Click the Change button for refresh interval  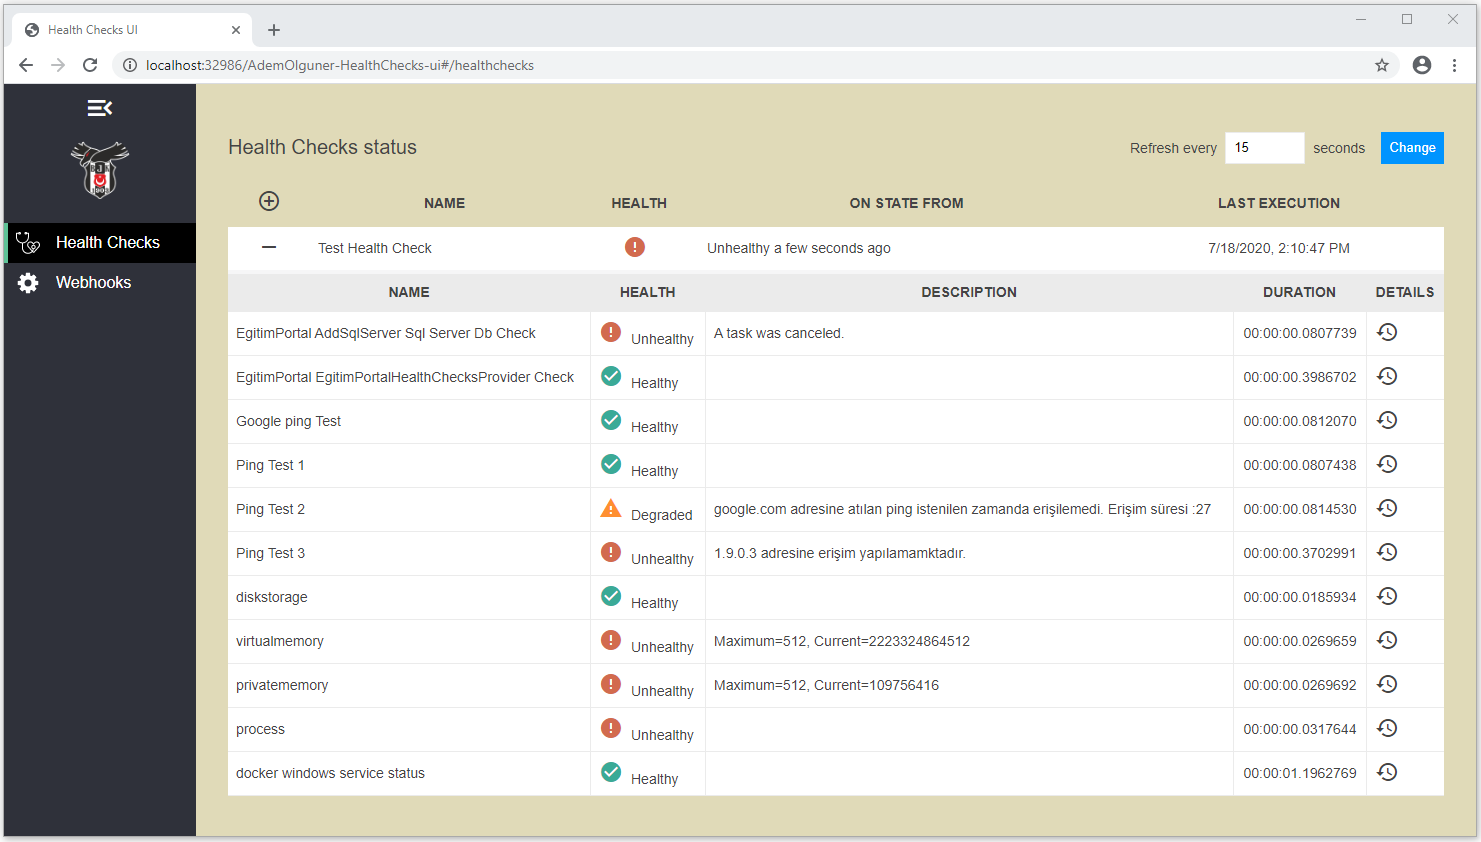point(1412,147)
